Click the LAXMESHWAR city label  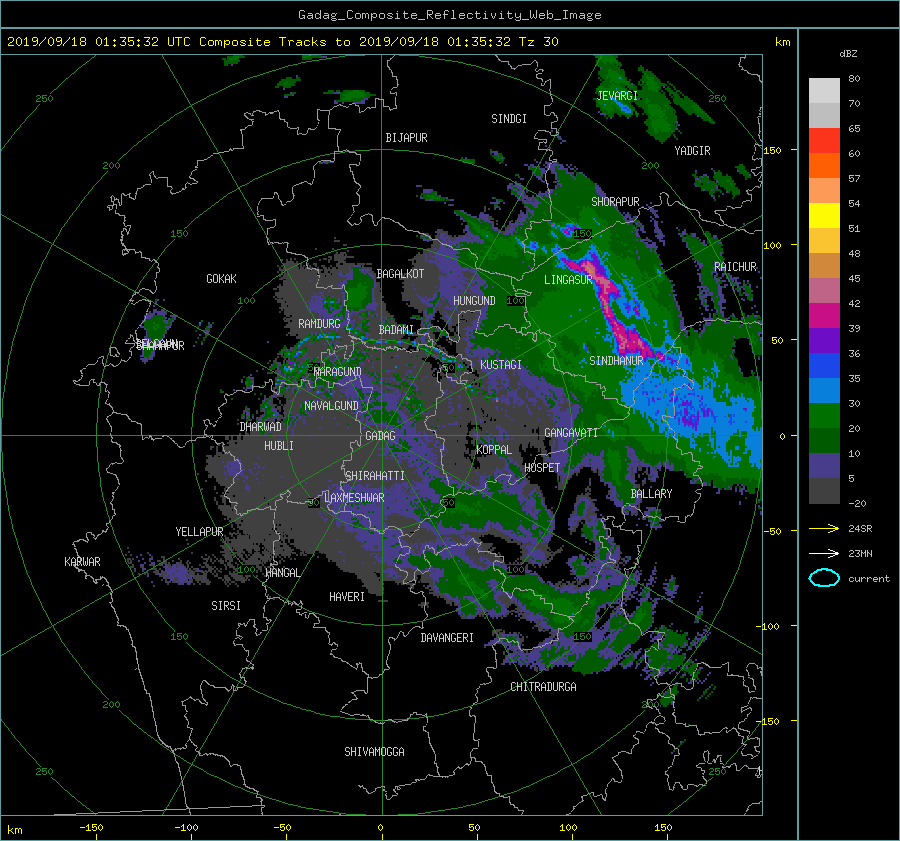click(354, 498)
